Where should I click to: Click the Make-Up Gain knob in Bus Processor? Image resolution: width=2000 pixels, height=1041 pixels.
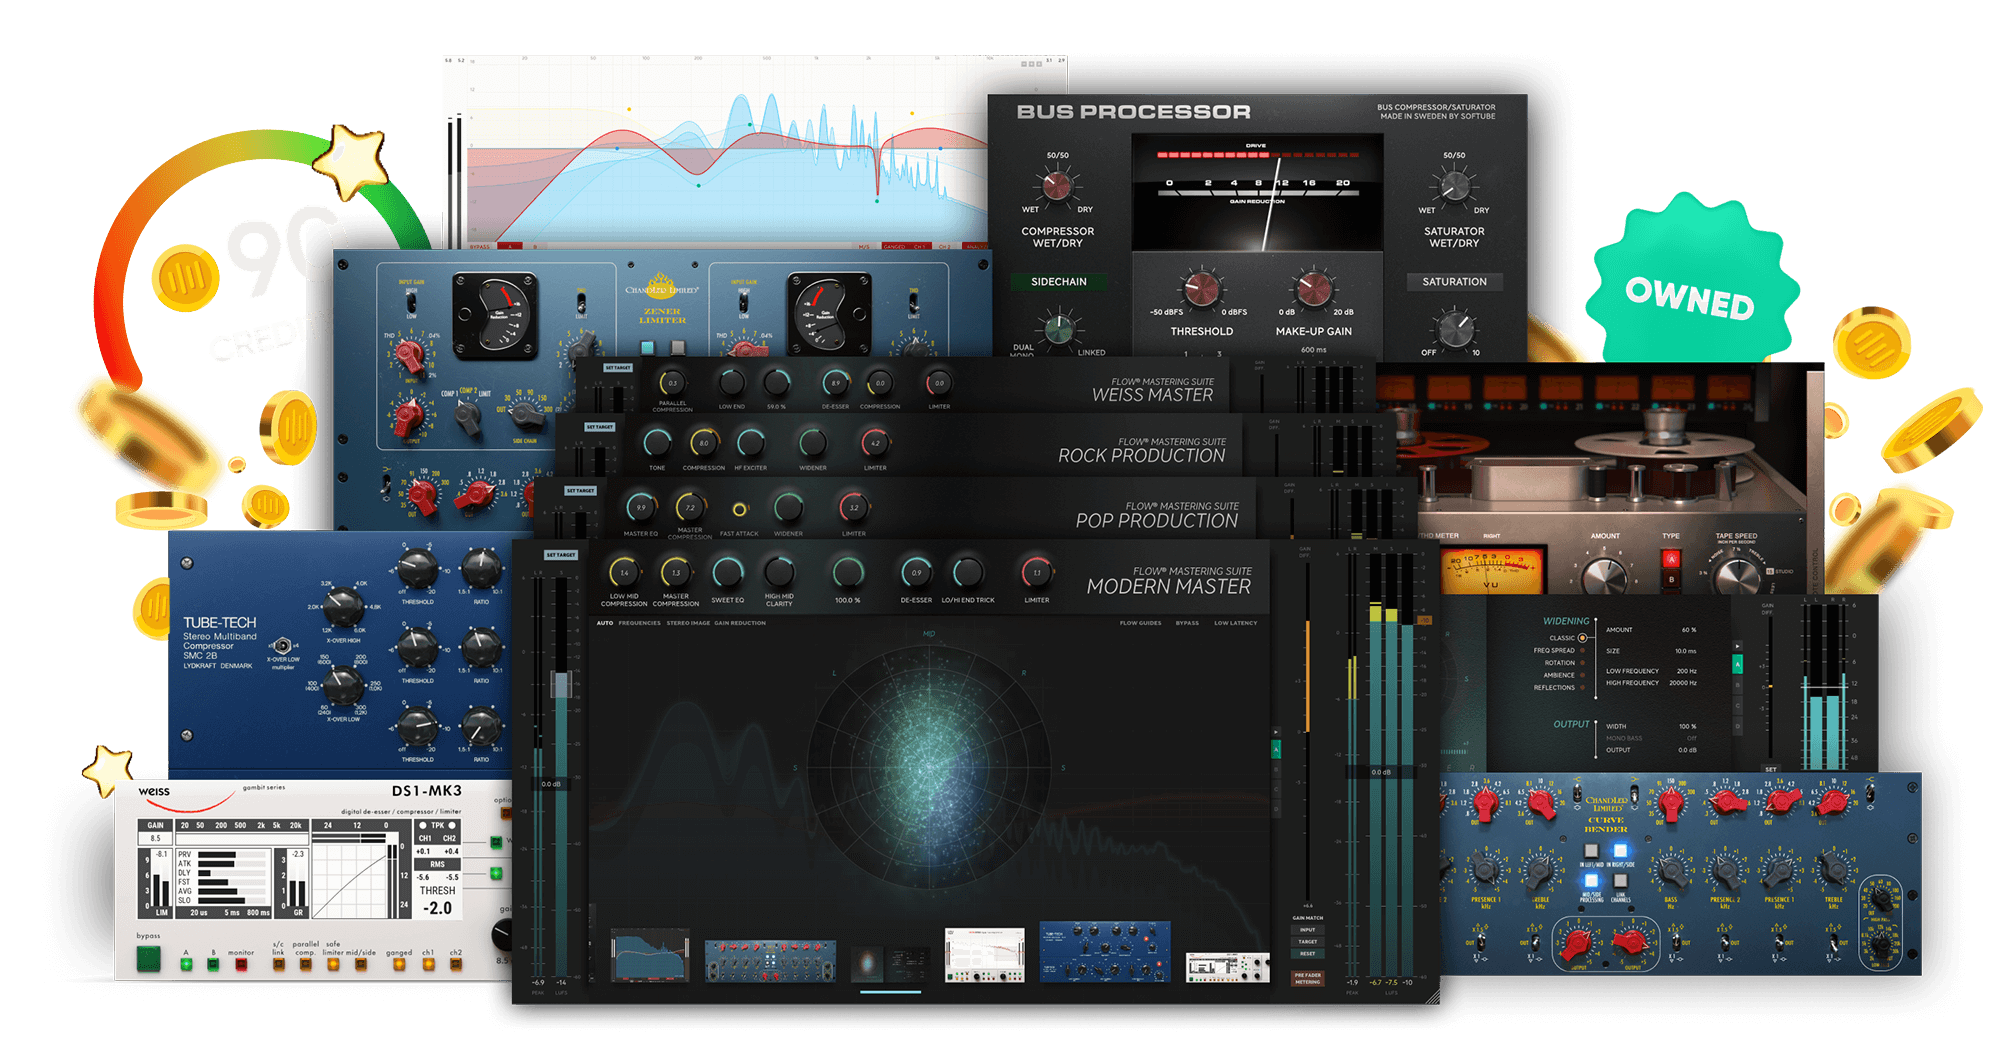1313,289
